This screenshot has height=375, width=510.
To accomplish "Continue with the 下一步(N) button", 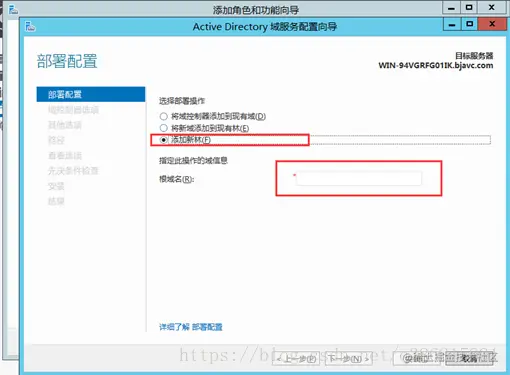I will coord(349,359).
